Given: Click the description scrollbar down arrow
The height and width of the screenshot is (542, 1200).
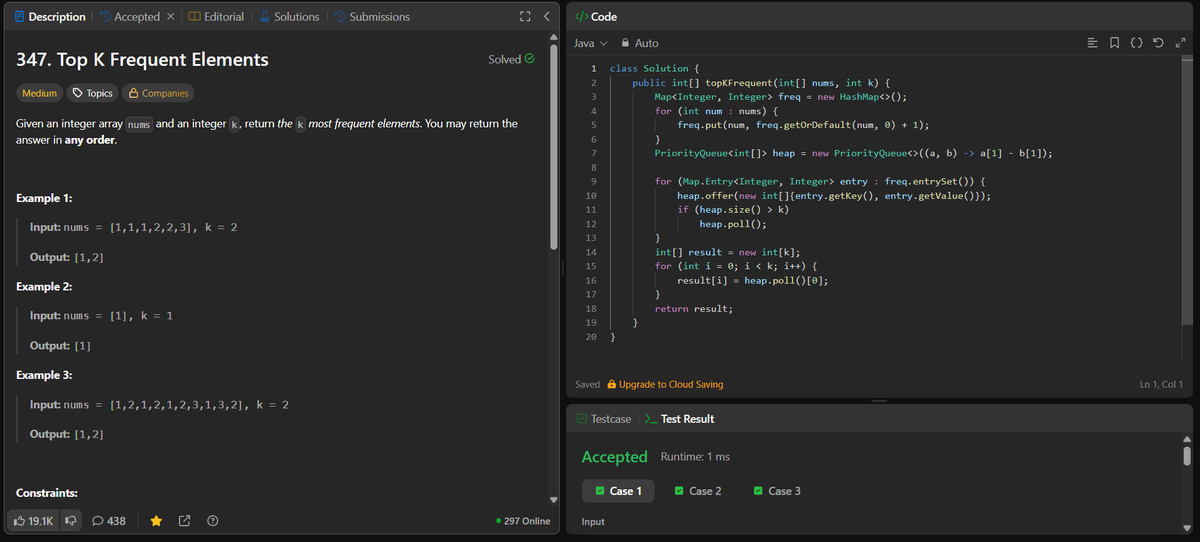Looking at the screenshot, I should point(553,499).
